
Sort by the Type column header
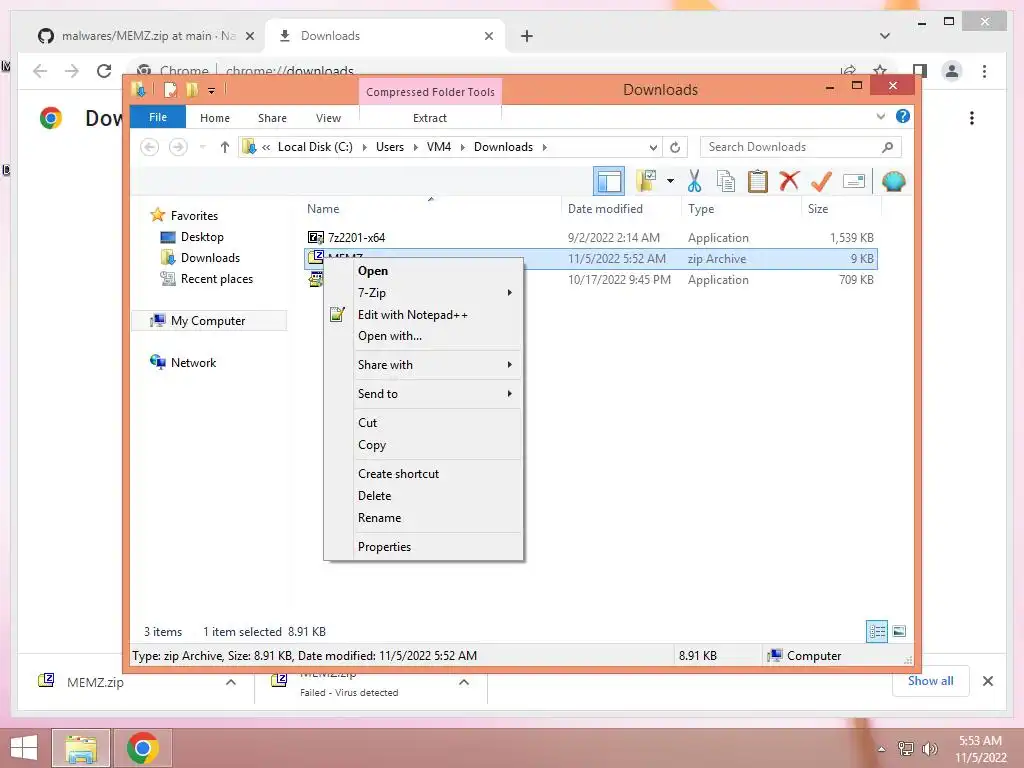741,209
